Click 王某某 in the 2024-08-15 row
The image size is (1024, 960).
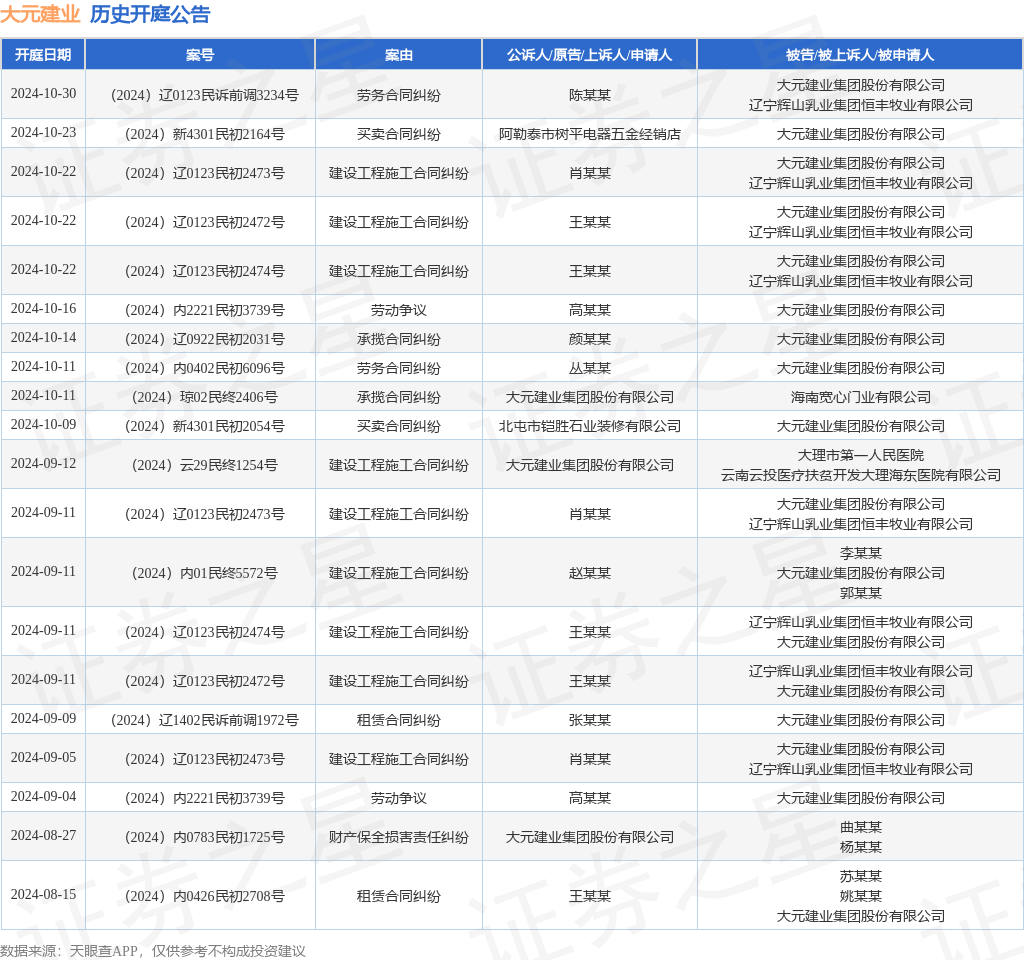(590, 896)
